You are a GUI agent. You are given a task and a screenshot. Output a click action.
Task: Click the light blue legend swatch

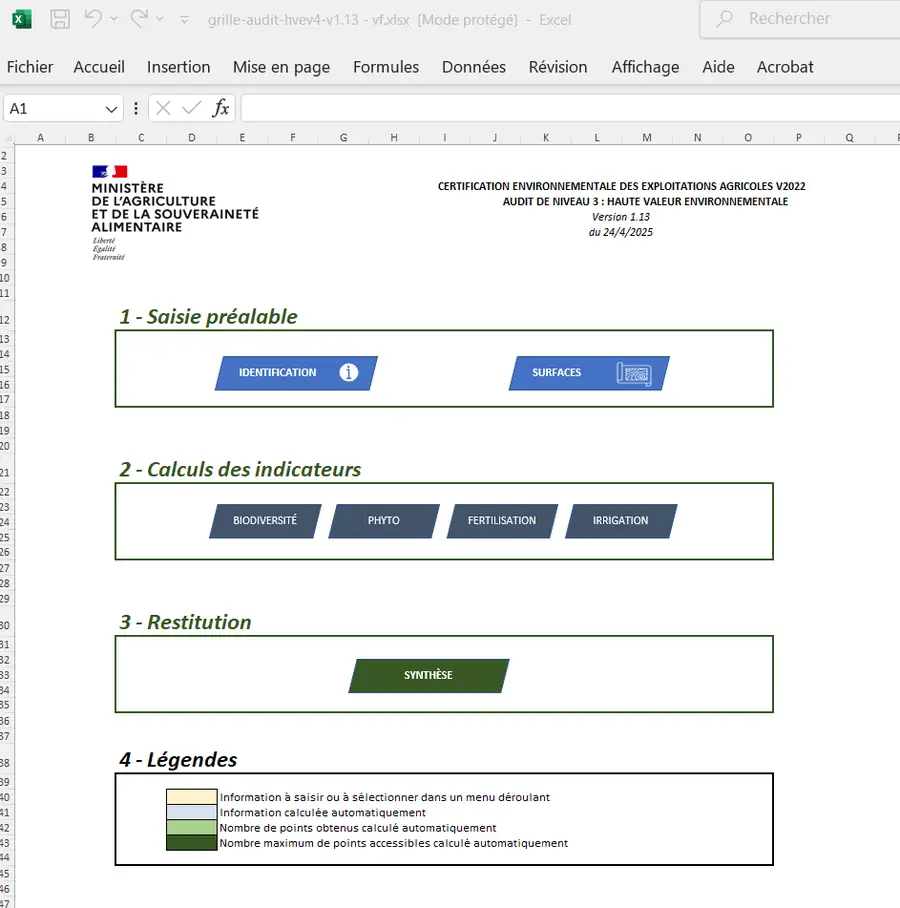point(192,812)
